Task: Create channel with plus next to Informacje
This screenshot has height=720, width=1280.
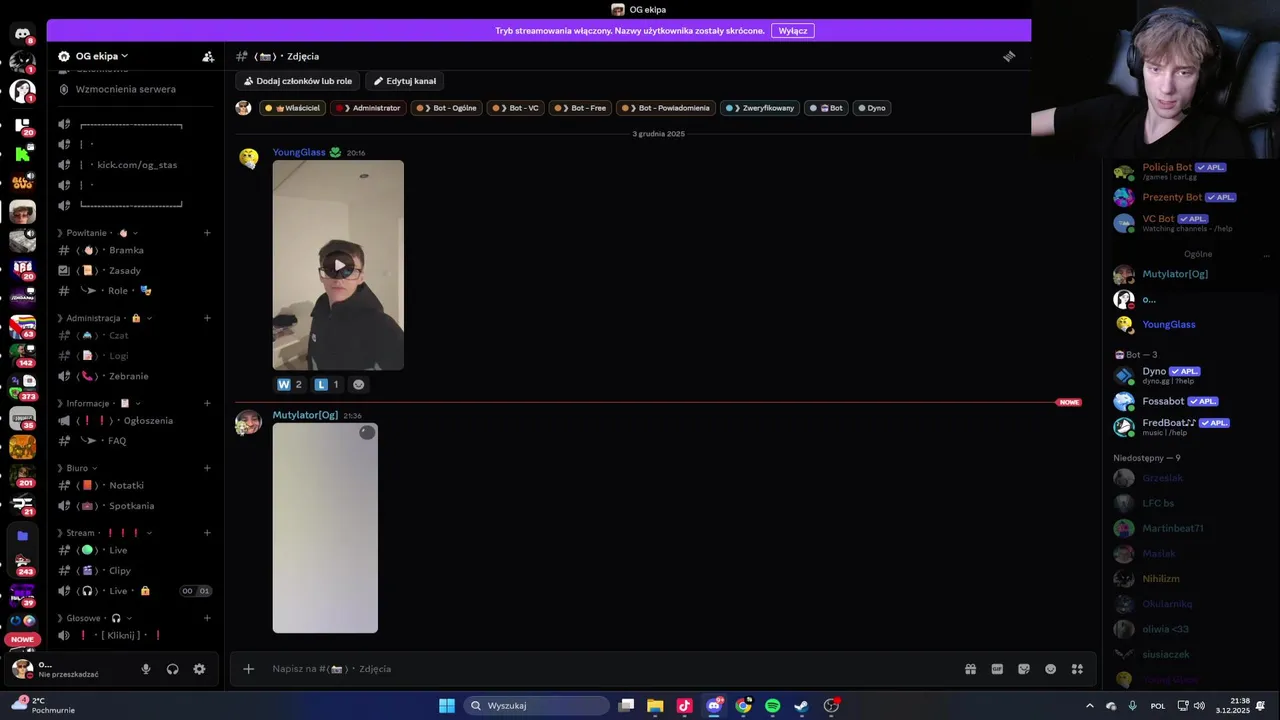Action: [207, 403]
